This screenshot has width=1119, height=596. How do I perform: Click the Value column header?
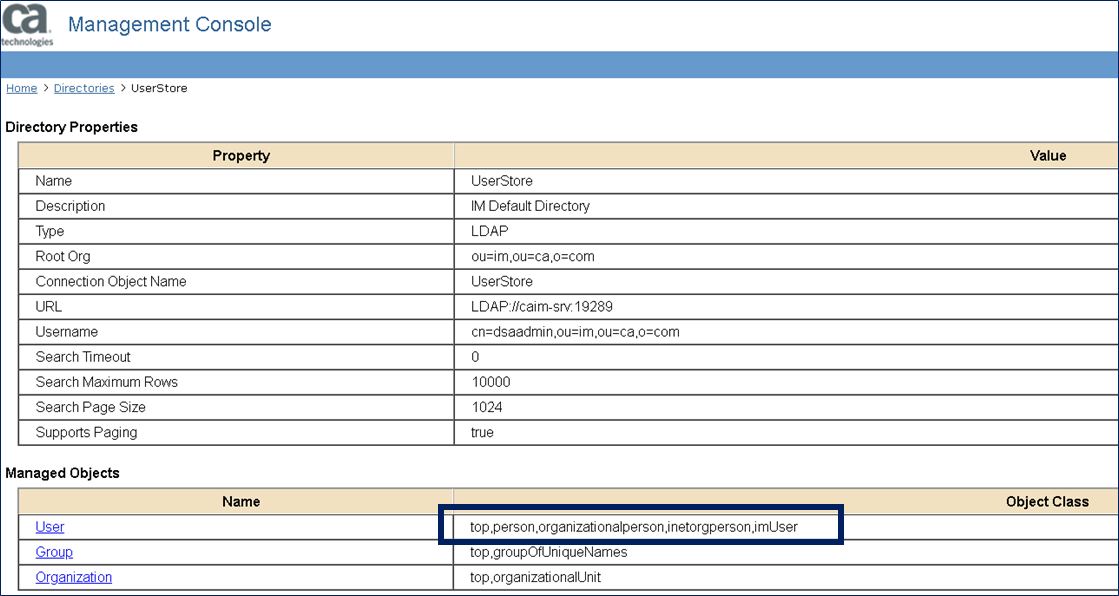pos(1048,156)
